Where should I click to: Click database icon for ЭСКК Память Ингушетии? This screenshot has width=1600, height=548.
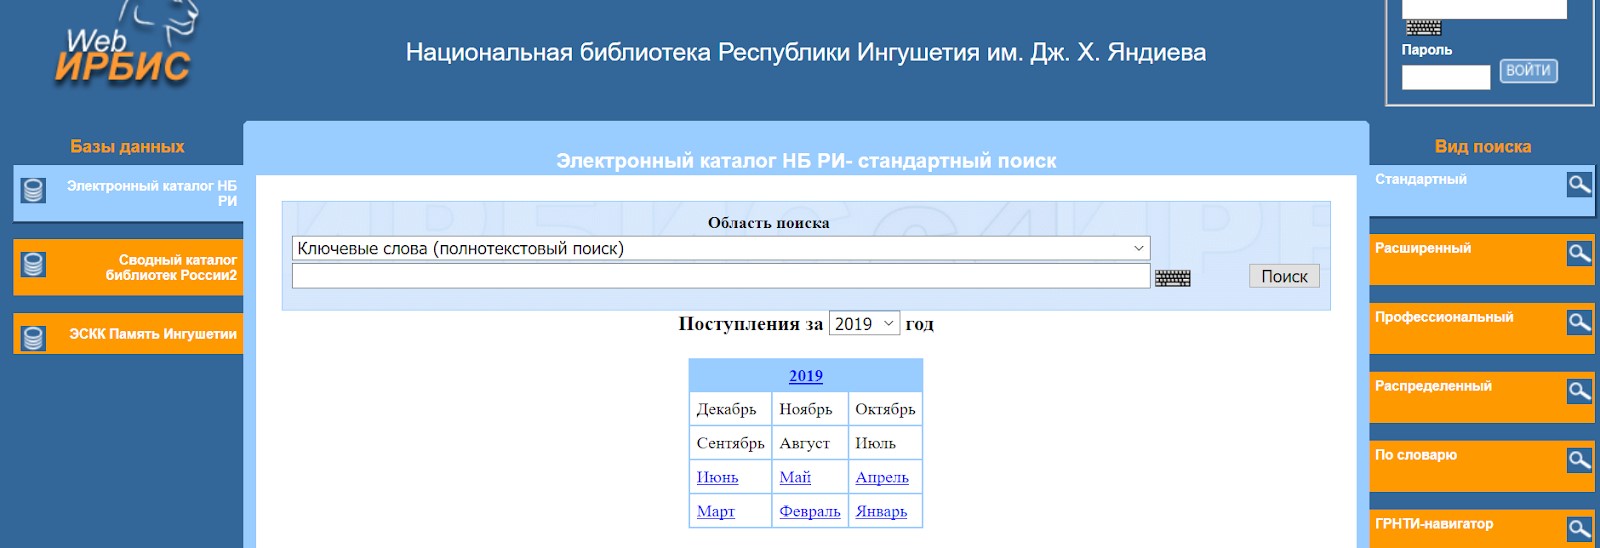[33, 338]
